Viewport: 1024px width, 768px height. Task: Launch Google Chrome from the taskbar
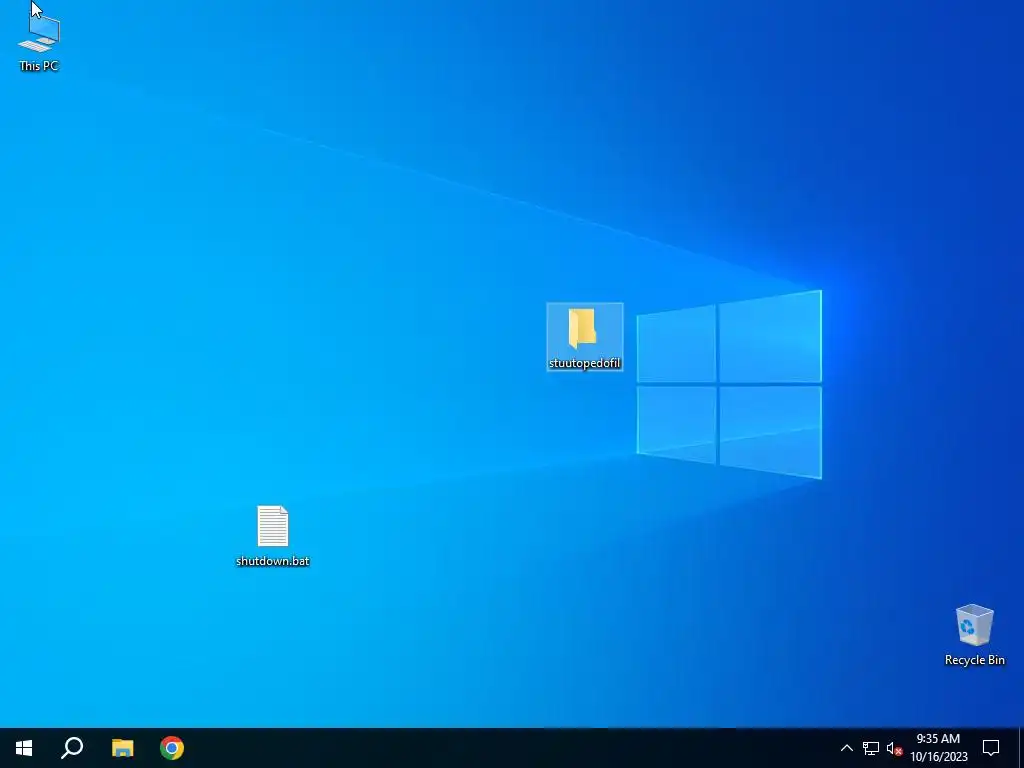click(x=172, y=748)
